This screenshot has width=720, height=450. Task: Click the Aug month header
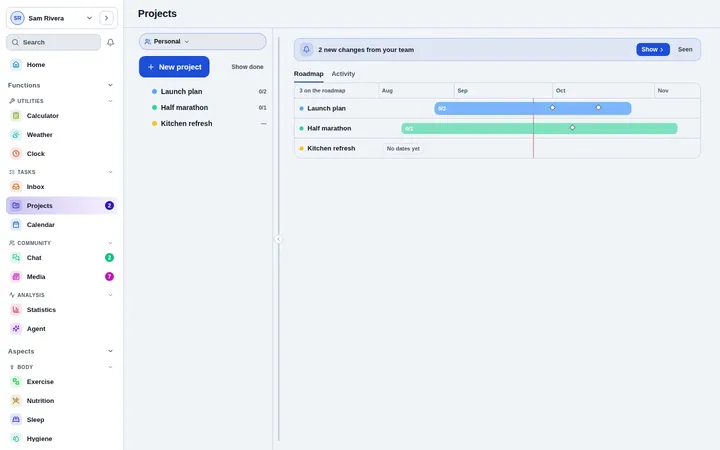point(387,90)
